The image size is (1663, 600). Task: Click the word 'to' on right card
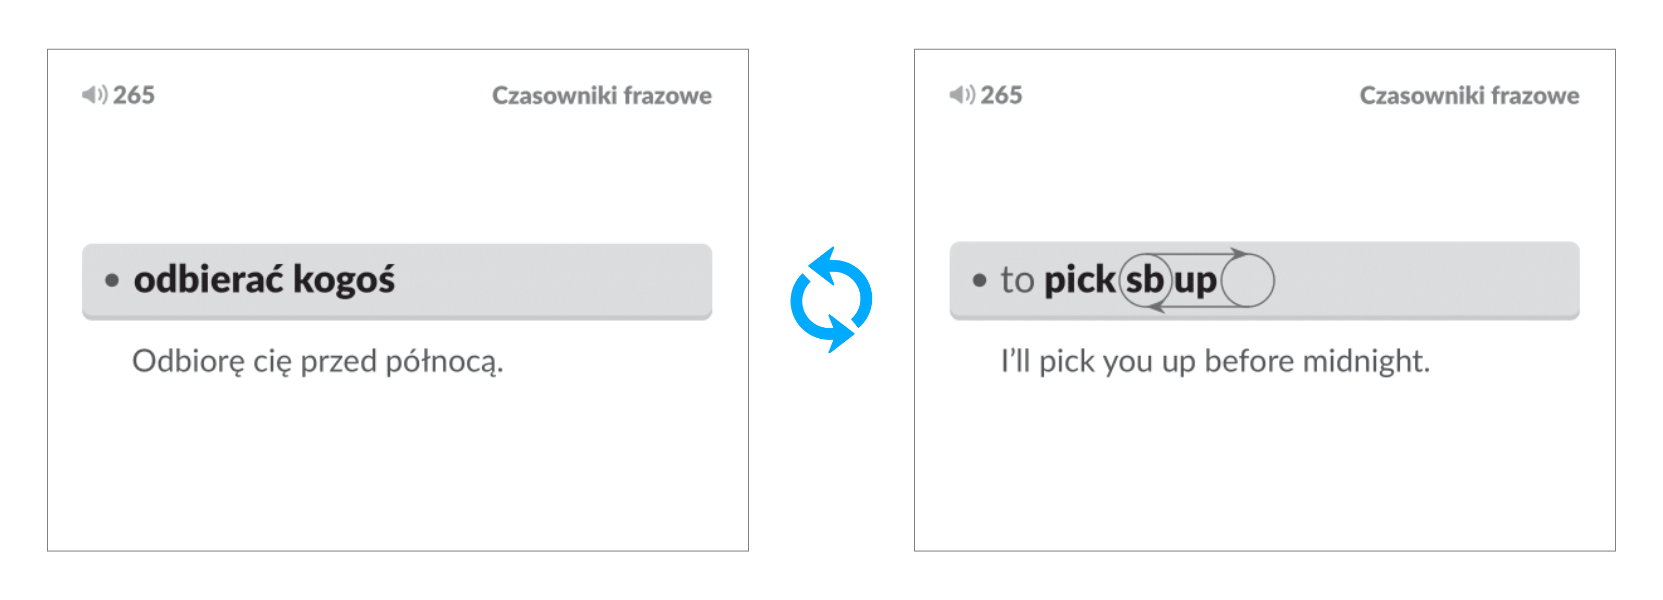click(1017, 280)
